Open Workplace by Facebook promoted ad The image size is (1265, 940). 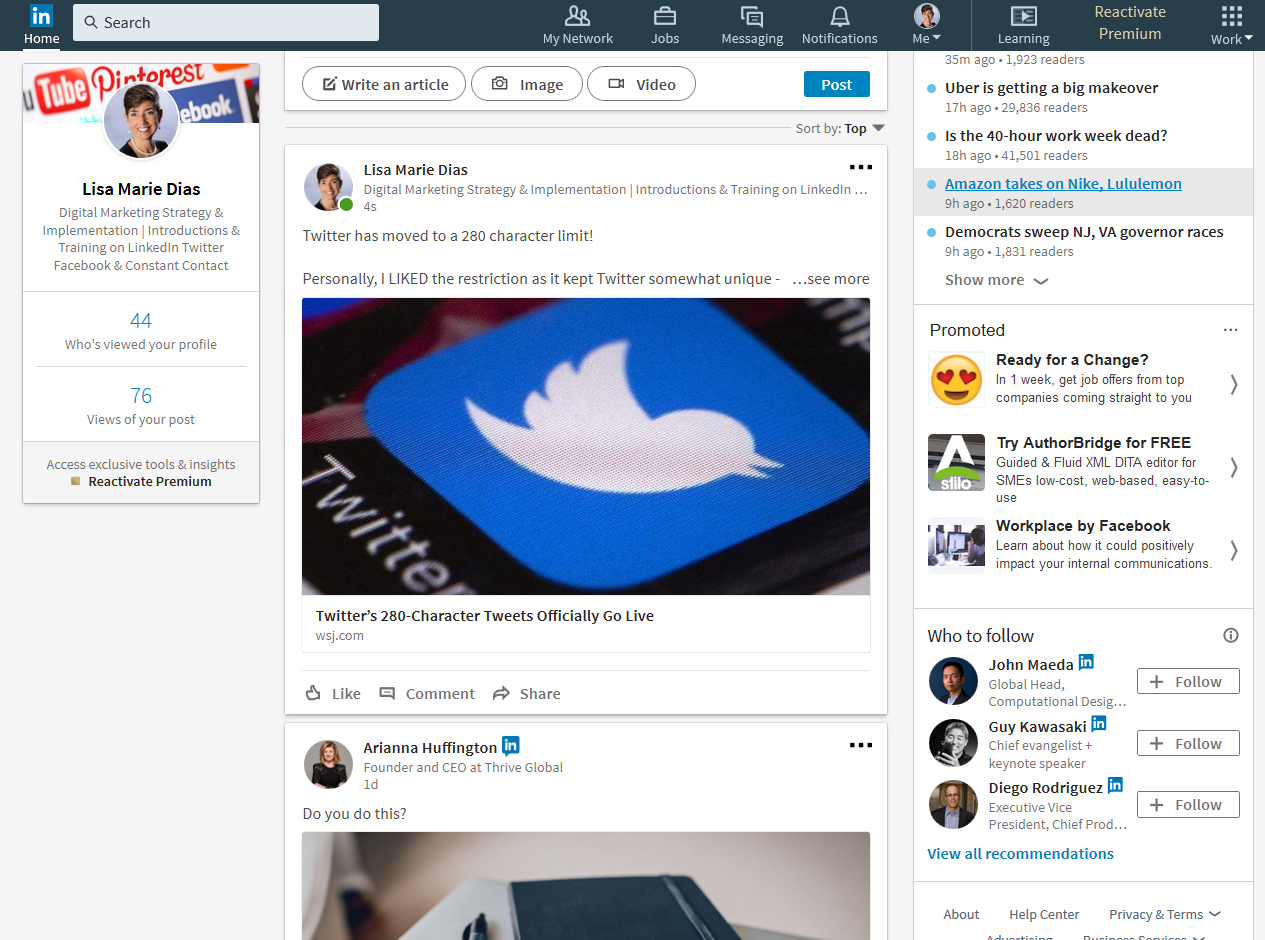click(1083, 526)
